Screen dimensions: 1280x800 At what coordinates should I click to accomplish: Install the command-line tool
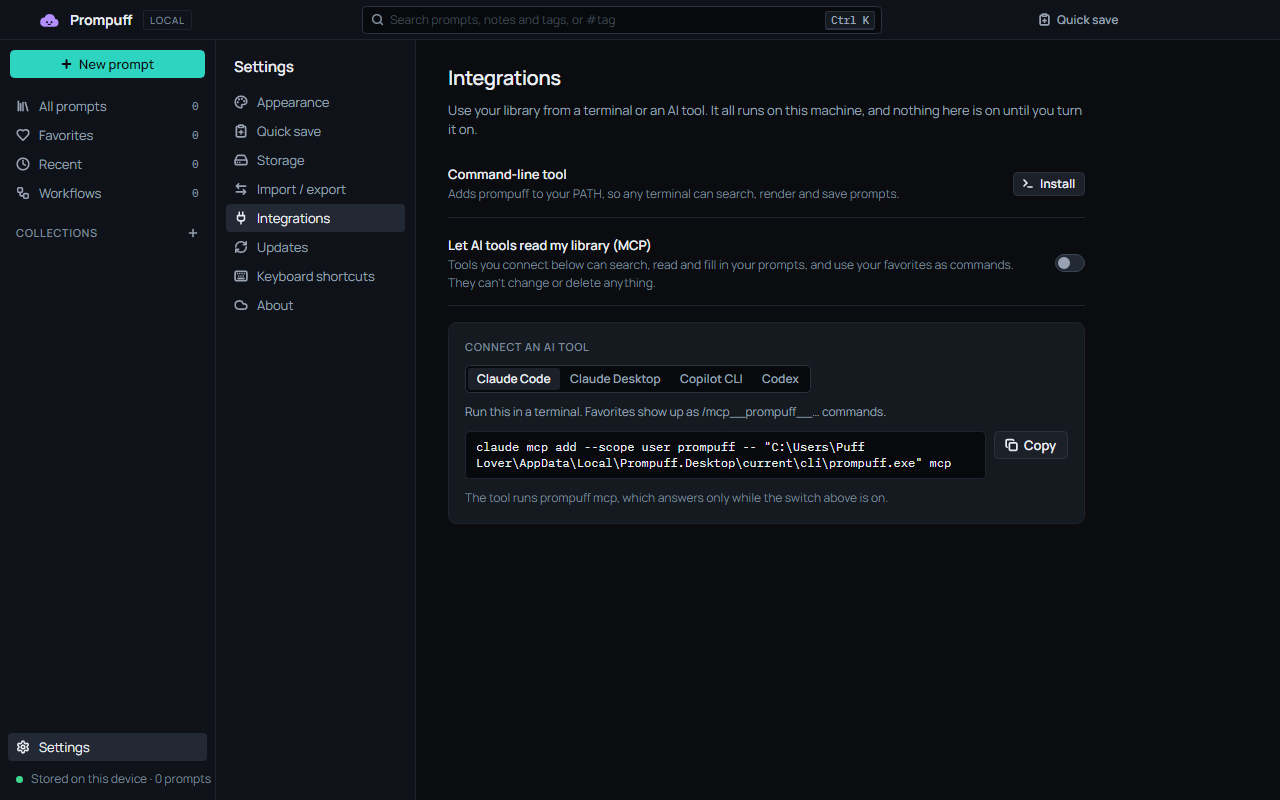[x=1049, y=184]
